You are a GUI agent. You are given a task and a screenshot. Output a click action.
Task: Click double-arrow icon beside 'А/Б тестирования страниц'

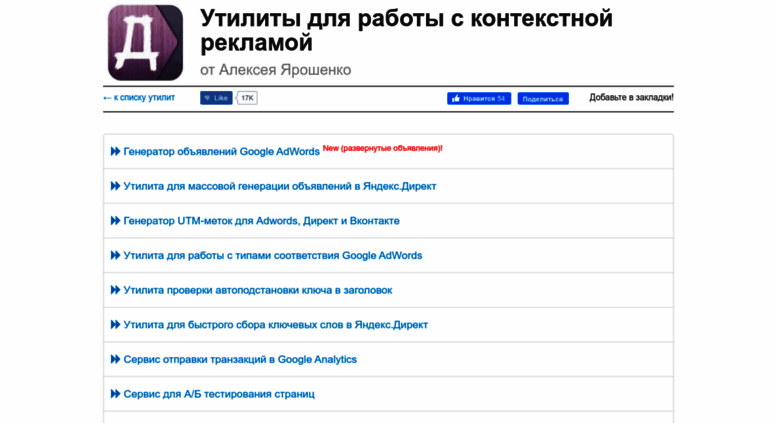click(x=115, y=394)
